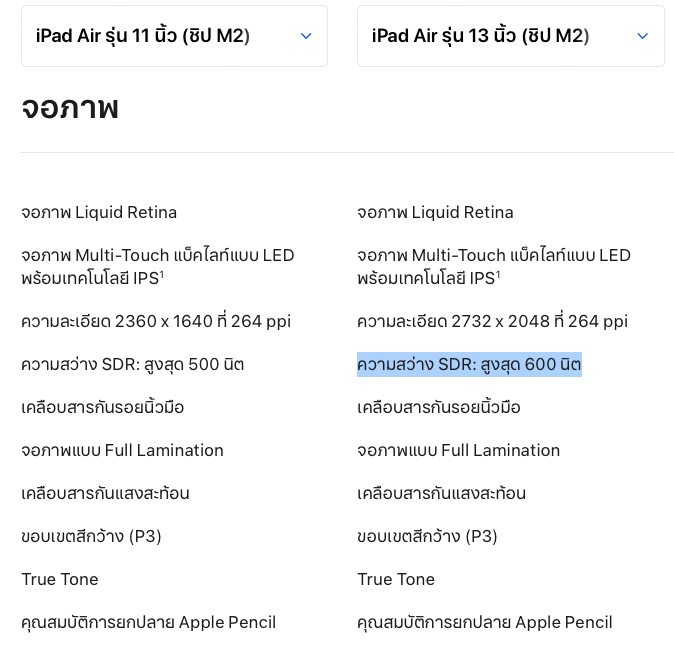Click the footnote 1 superscript in the left column
Screen dimensions: 674x648
tap(161, 273)
